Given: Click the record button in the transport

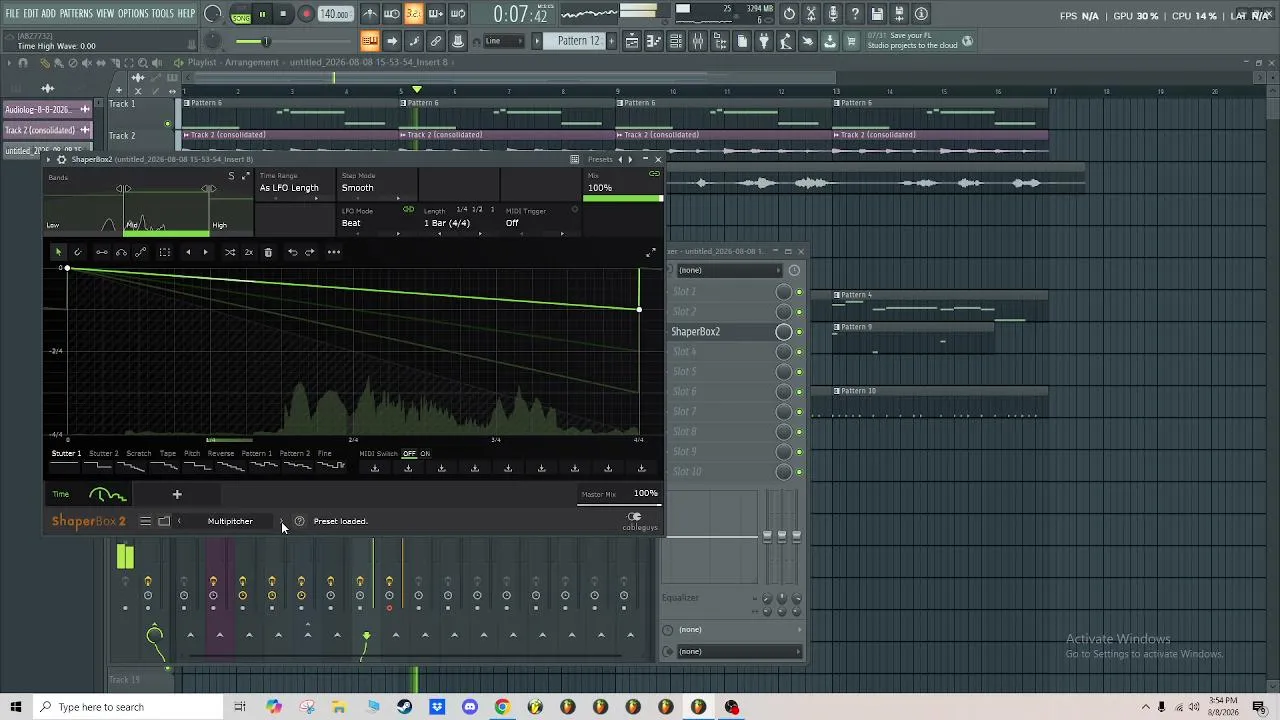Looking at the screenshot, I should (306, 14).
